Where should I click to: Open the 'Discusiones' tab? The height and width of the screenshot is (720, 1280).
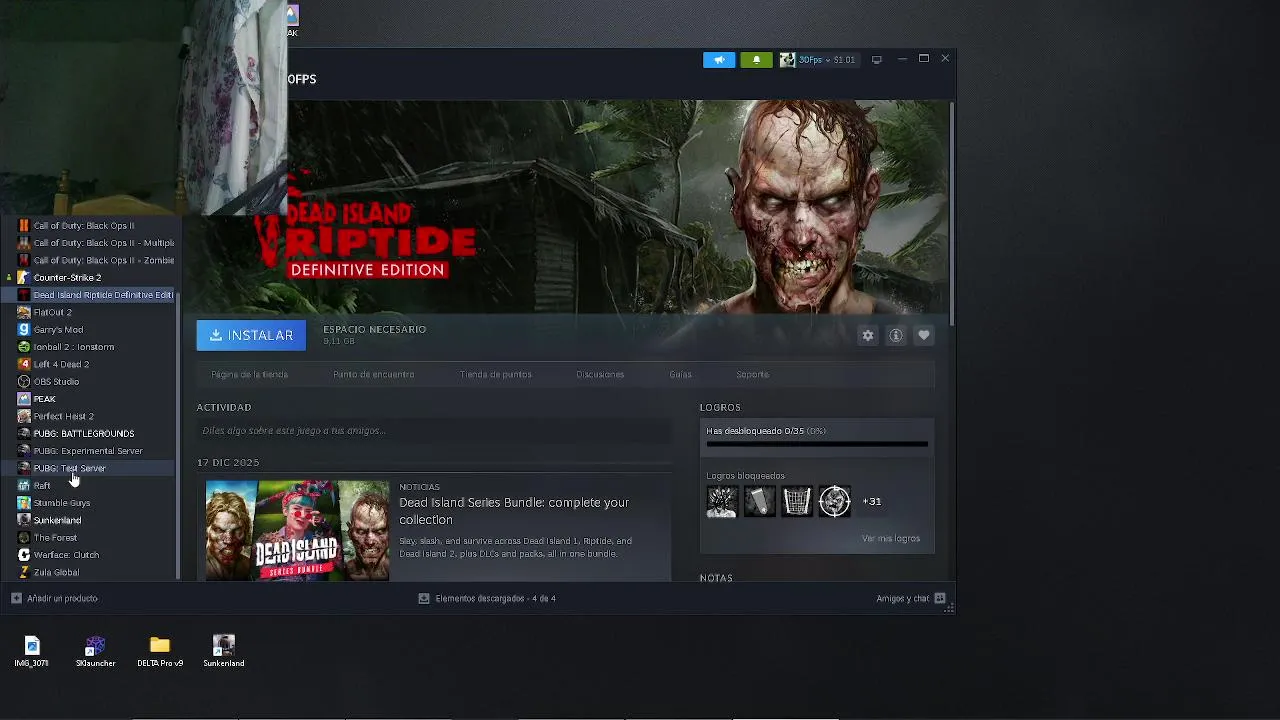click(x=600, y=375)
